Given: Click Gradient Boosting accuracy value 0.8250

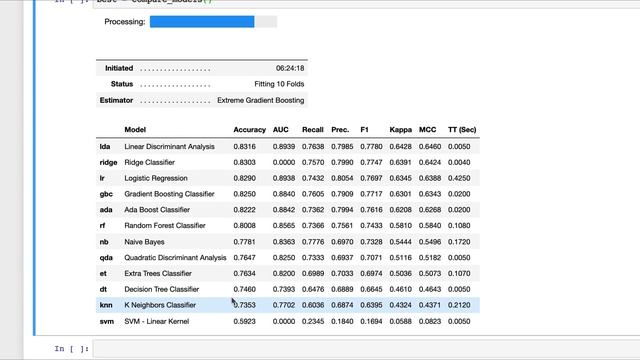Looking at the screenshot, I should 244,194.
